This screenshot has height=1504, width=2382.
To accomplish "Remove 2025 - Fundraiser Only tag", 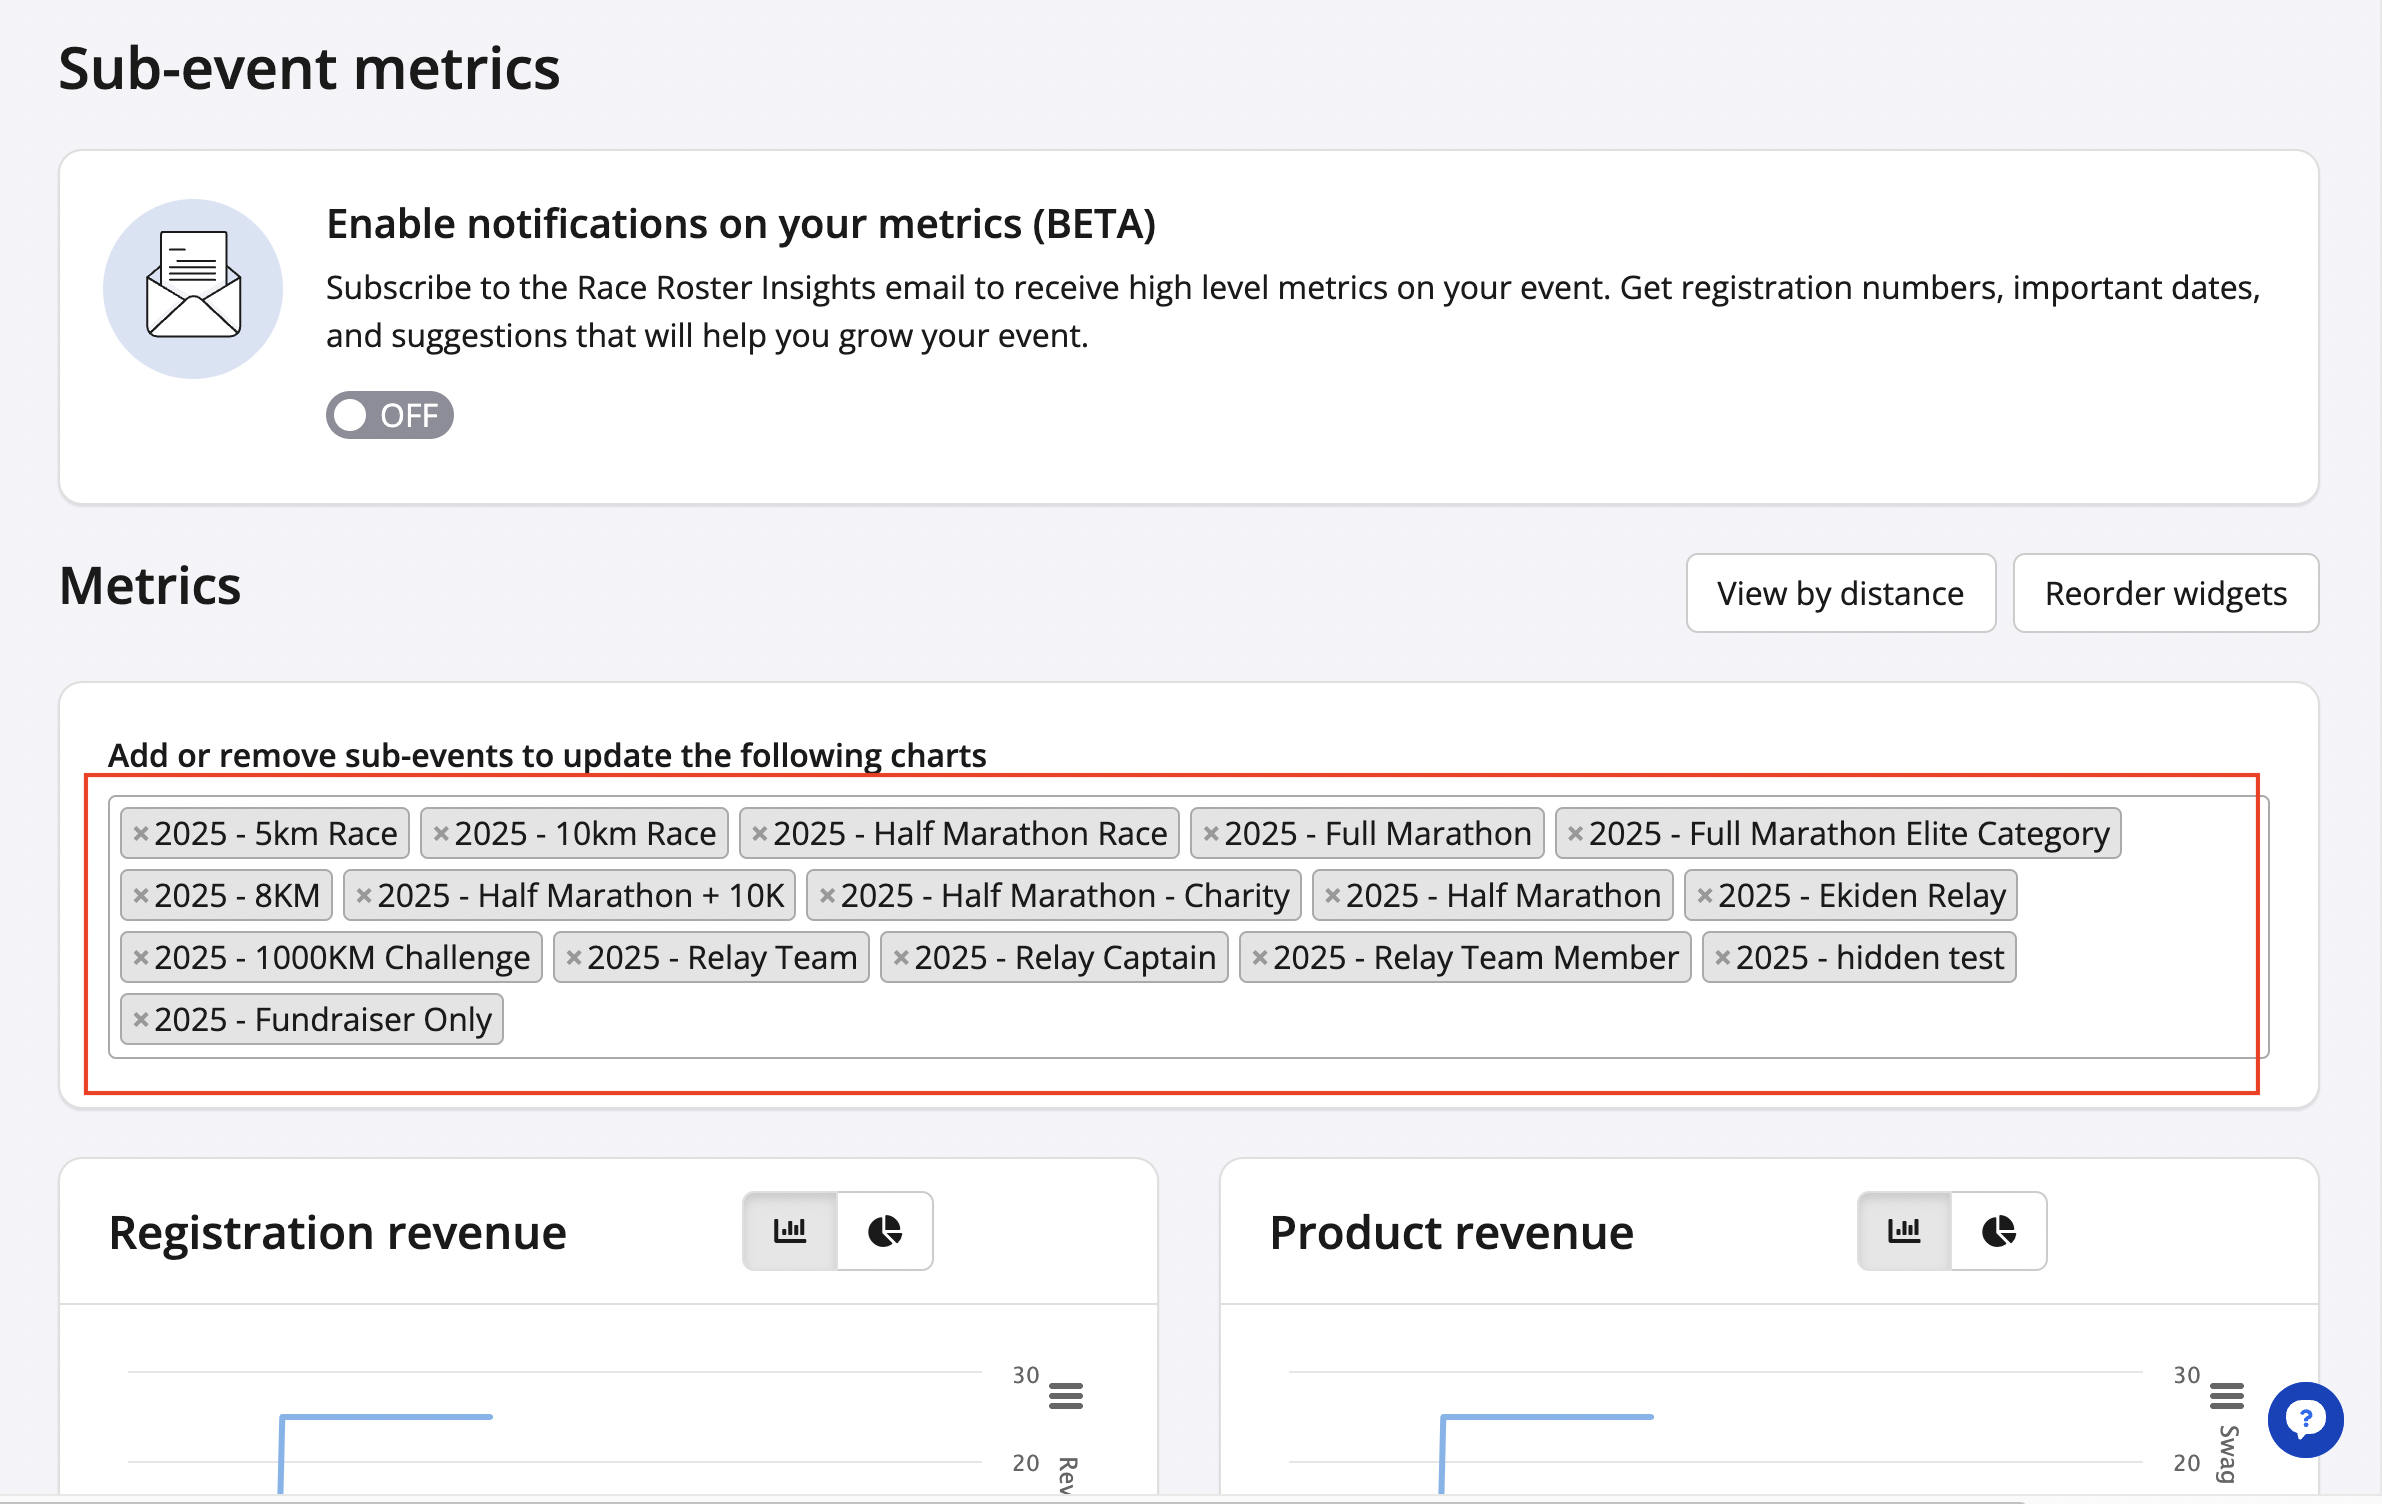I will (141, 1019).
